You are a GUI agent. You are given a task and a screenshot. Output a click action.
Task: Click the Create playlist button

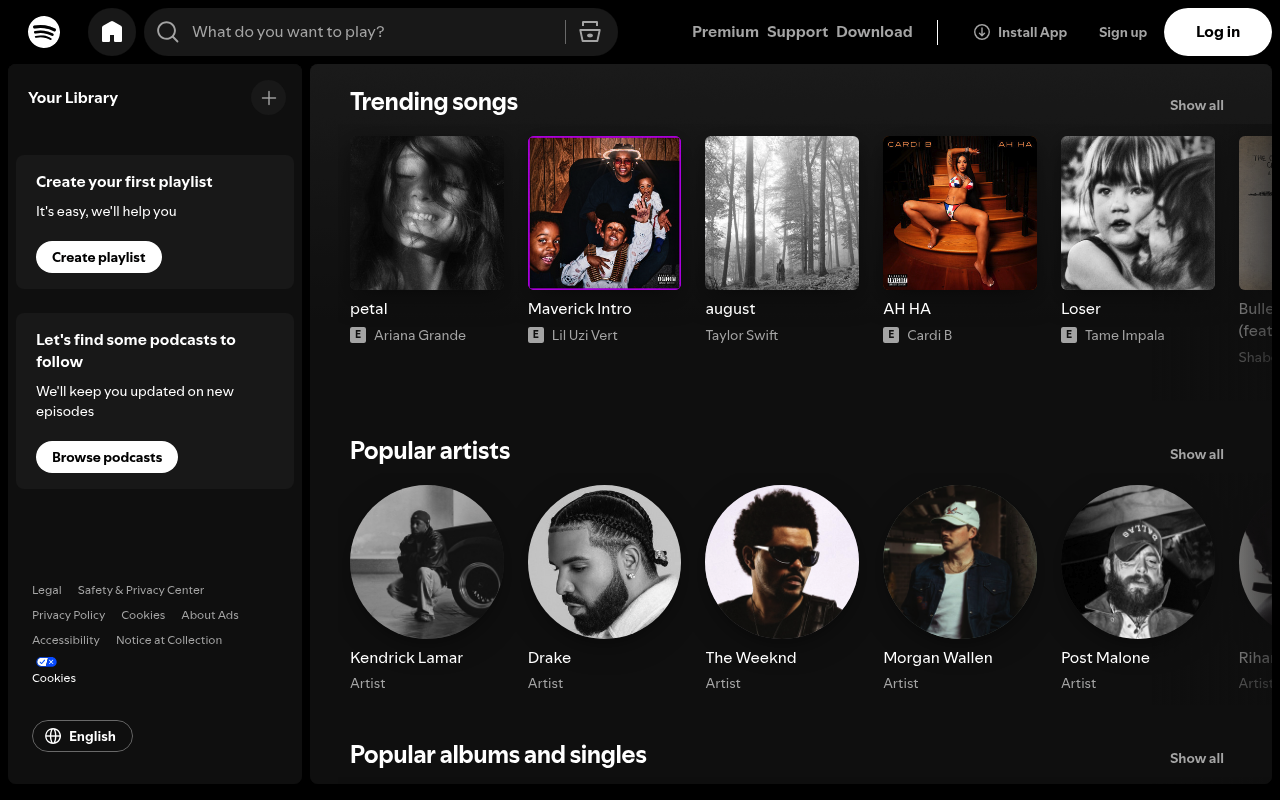click(x=99, y=257)
